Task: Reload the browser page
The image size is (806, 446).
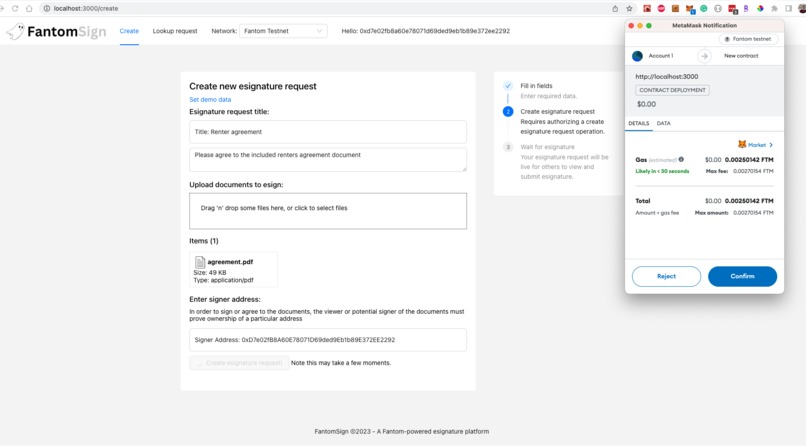Action: tap(15, 8)
